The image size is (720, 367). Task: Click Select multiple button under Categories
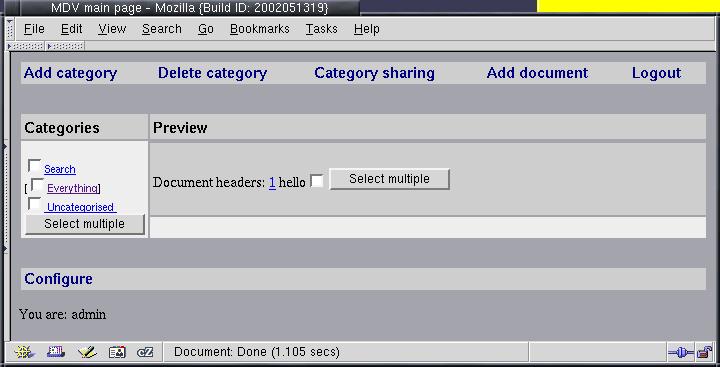84,224
